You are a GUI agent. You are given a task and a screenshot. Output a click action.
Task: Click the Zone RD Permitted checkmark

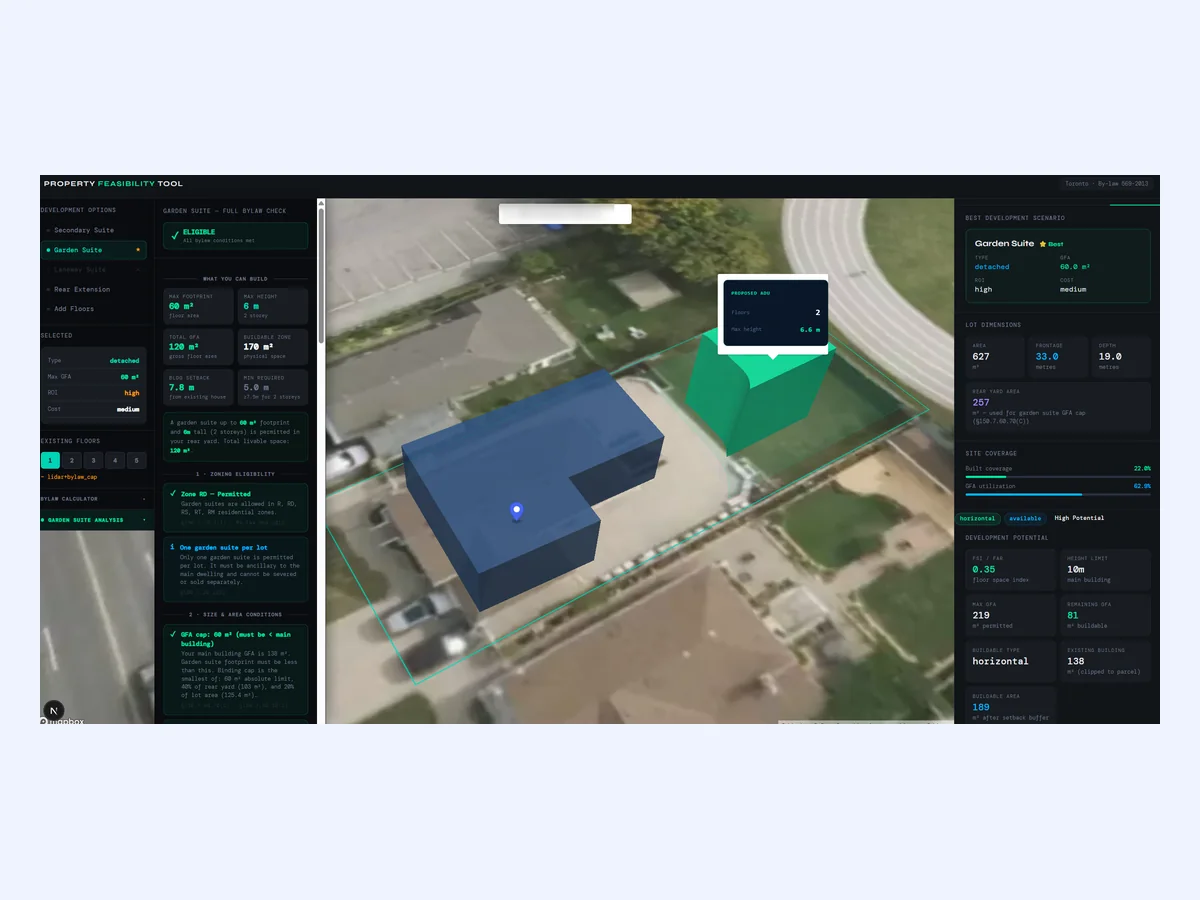174,494
